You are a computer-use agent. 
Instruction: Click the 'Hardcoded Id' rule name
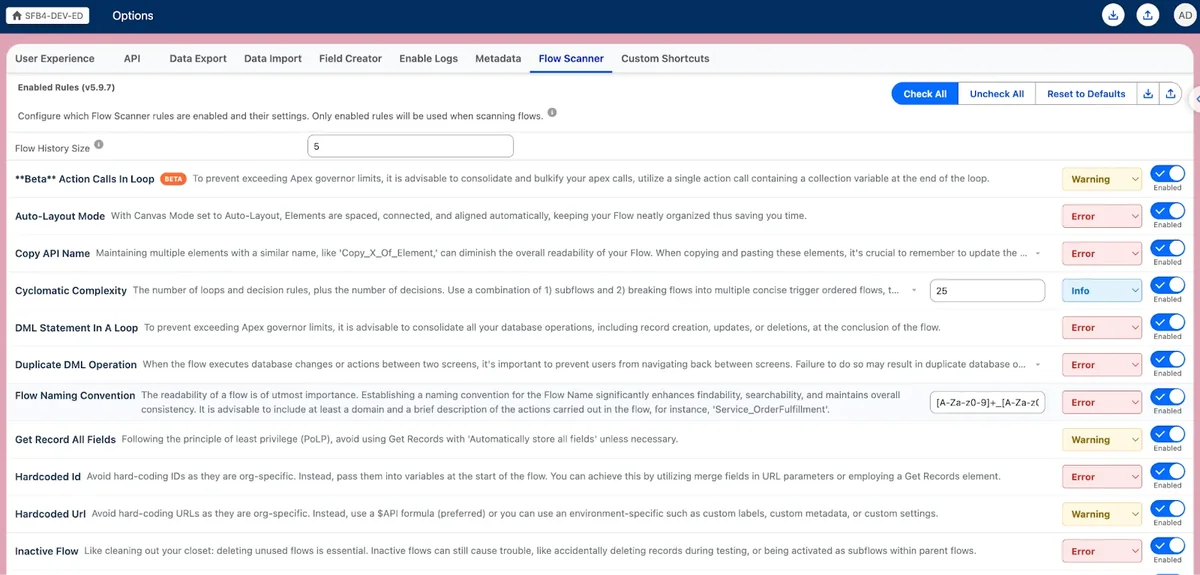tap(48, 476)
